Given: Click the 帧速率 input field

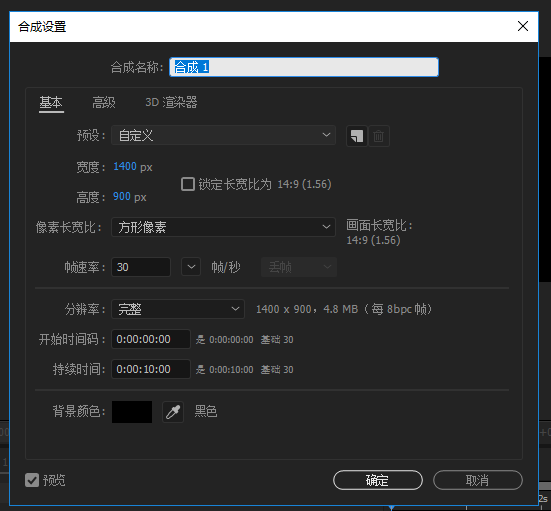Looking at the screenshot, I should (141, 267).
